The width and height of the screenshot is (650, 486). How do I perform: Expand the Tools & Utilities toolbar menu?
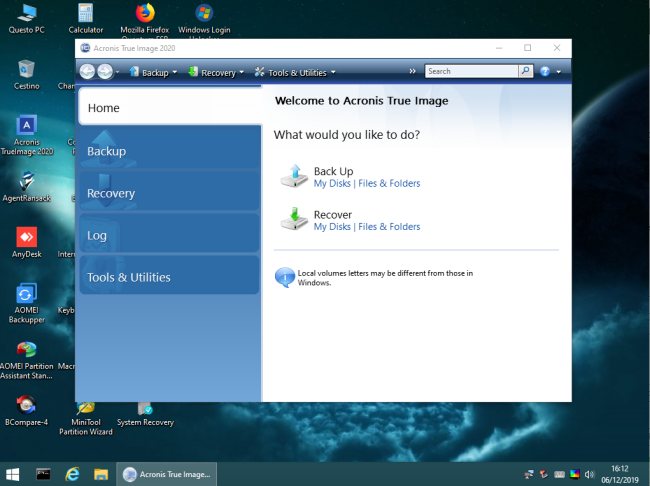tap(295, 72)
